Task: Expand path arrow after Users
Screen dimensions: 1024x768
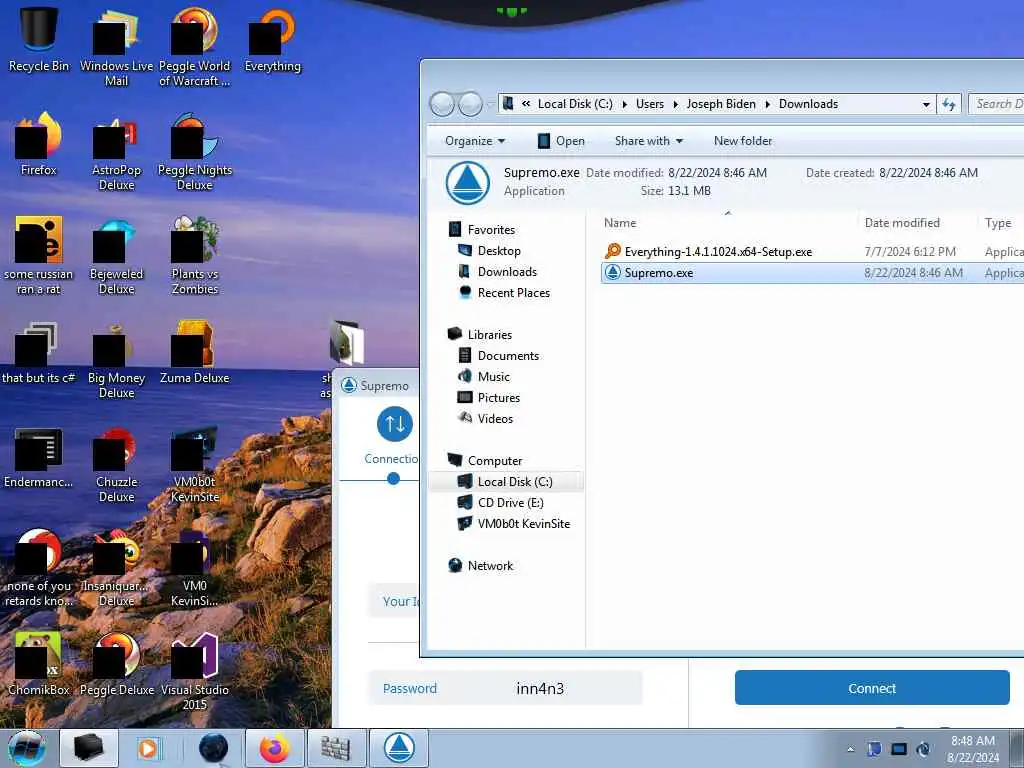Action: (x=675, y=104)
